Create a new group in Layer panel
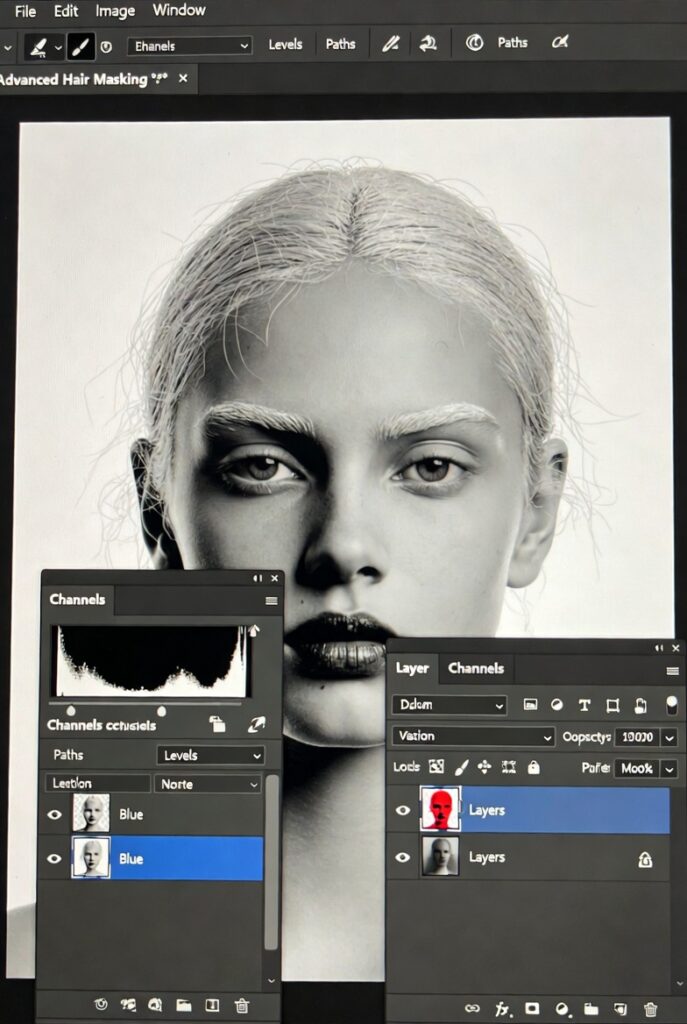Screen dimensions: 687x1024 click(591, 1010)
